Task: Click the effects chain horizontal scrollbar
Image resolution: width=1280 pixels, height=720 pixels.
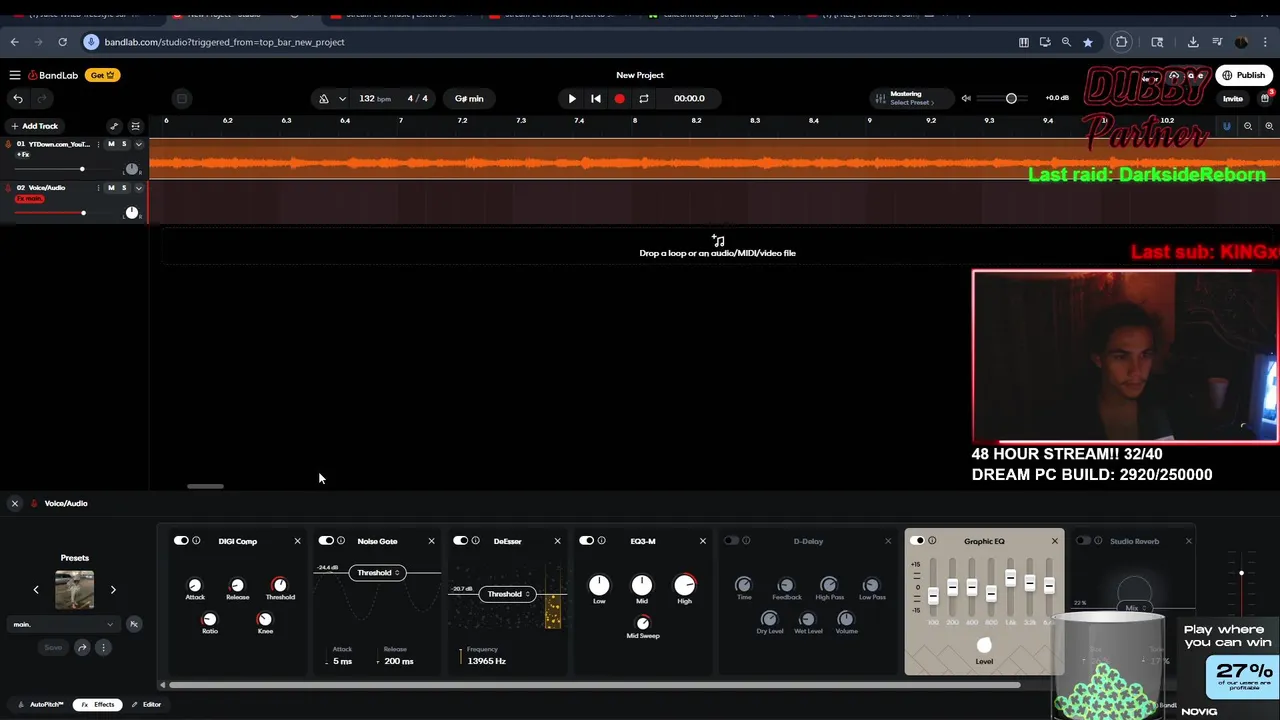Action: [x=595, y=685]
